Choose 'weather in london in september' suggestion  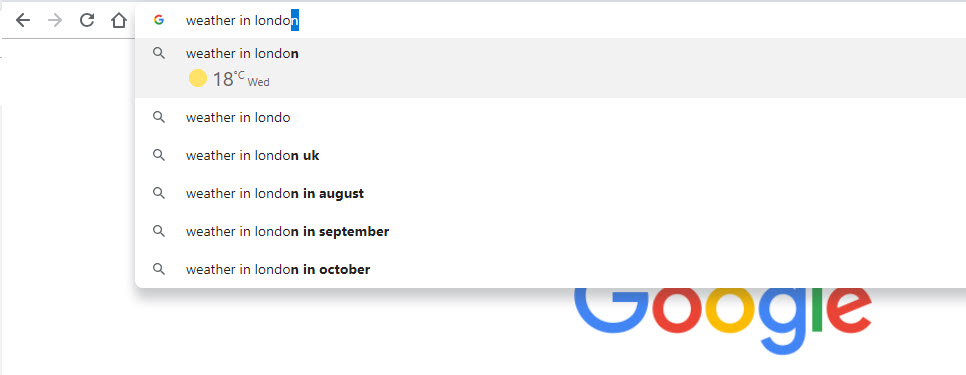coord(550,232)
